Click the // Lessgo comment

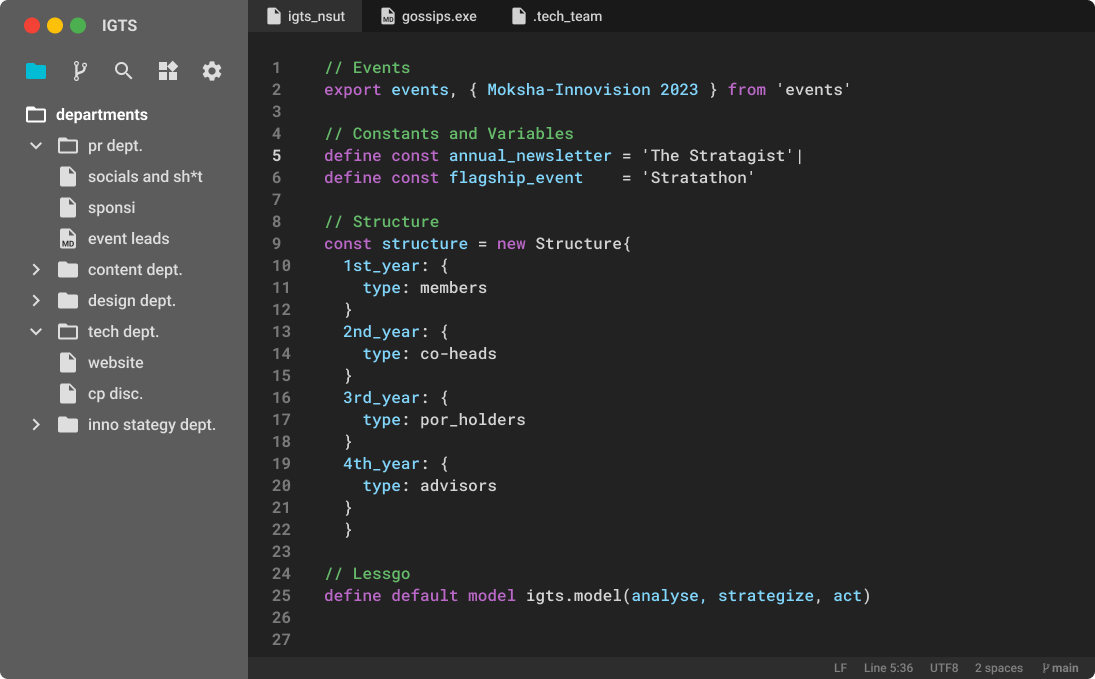(367, 574)
